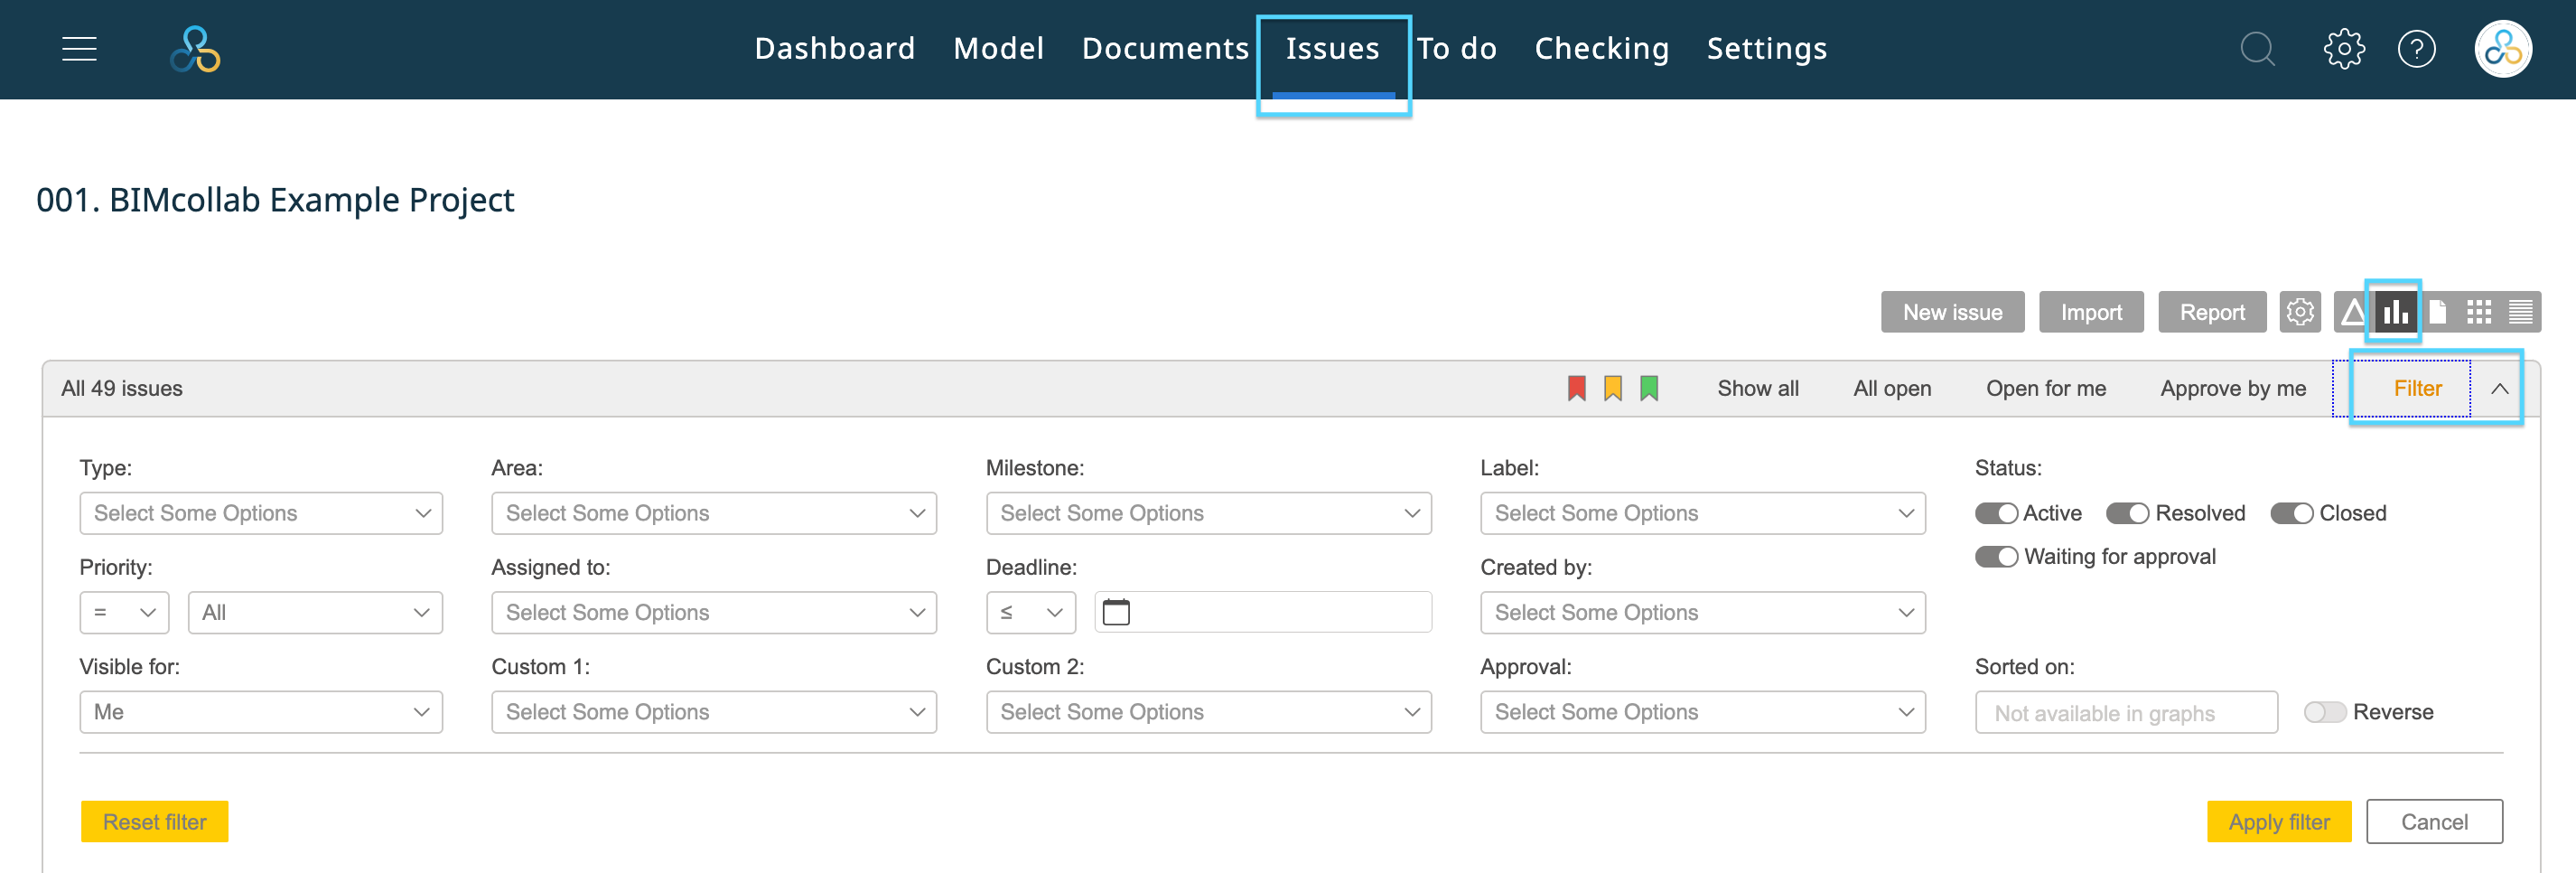Select the Show all quick filter
The height and width of the screenshot is (873, 2576).
[x=1758, y=388]
